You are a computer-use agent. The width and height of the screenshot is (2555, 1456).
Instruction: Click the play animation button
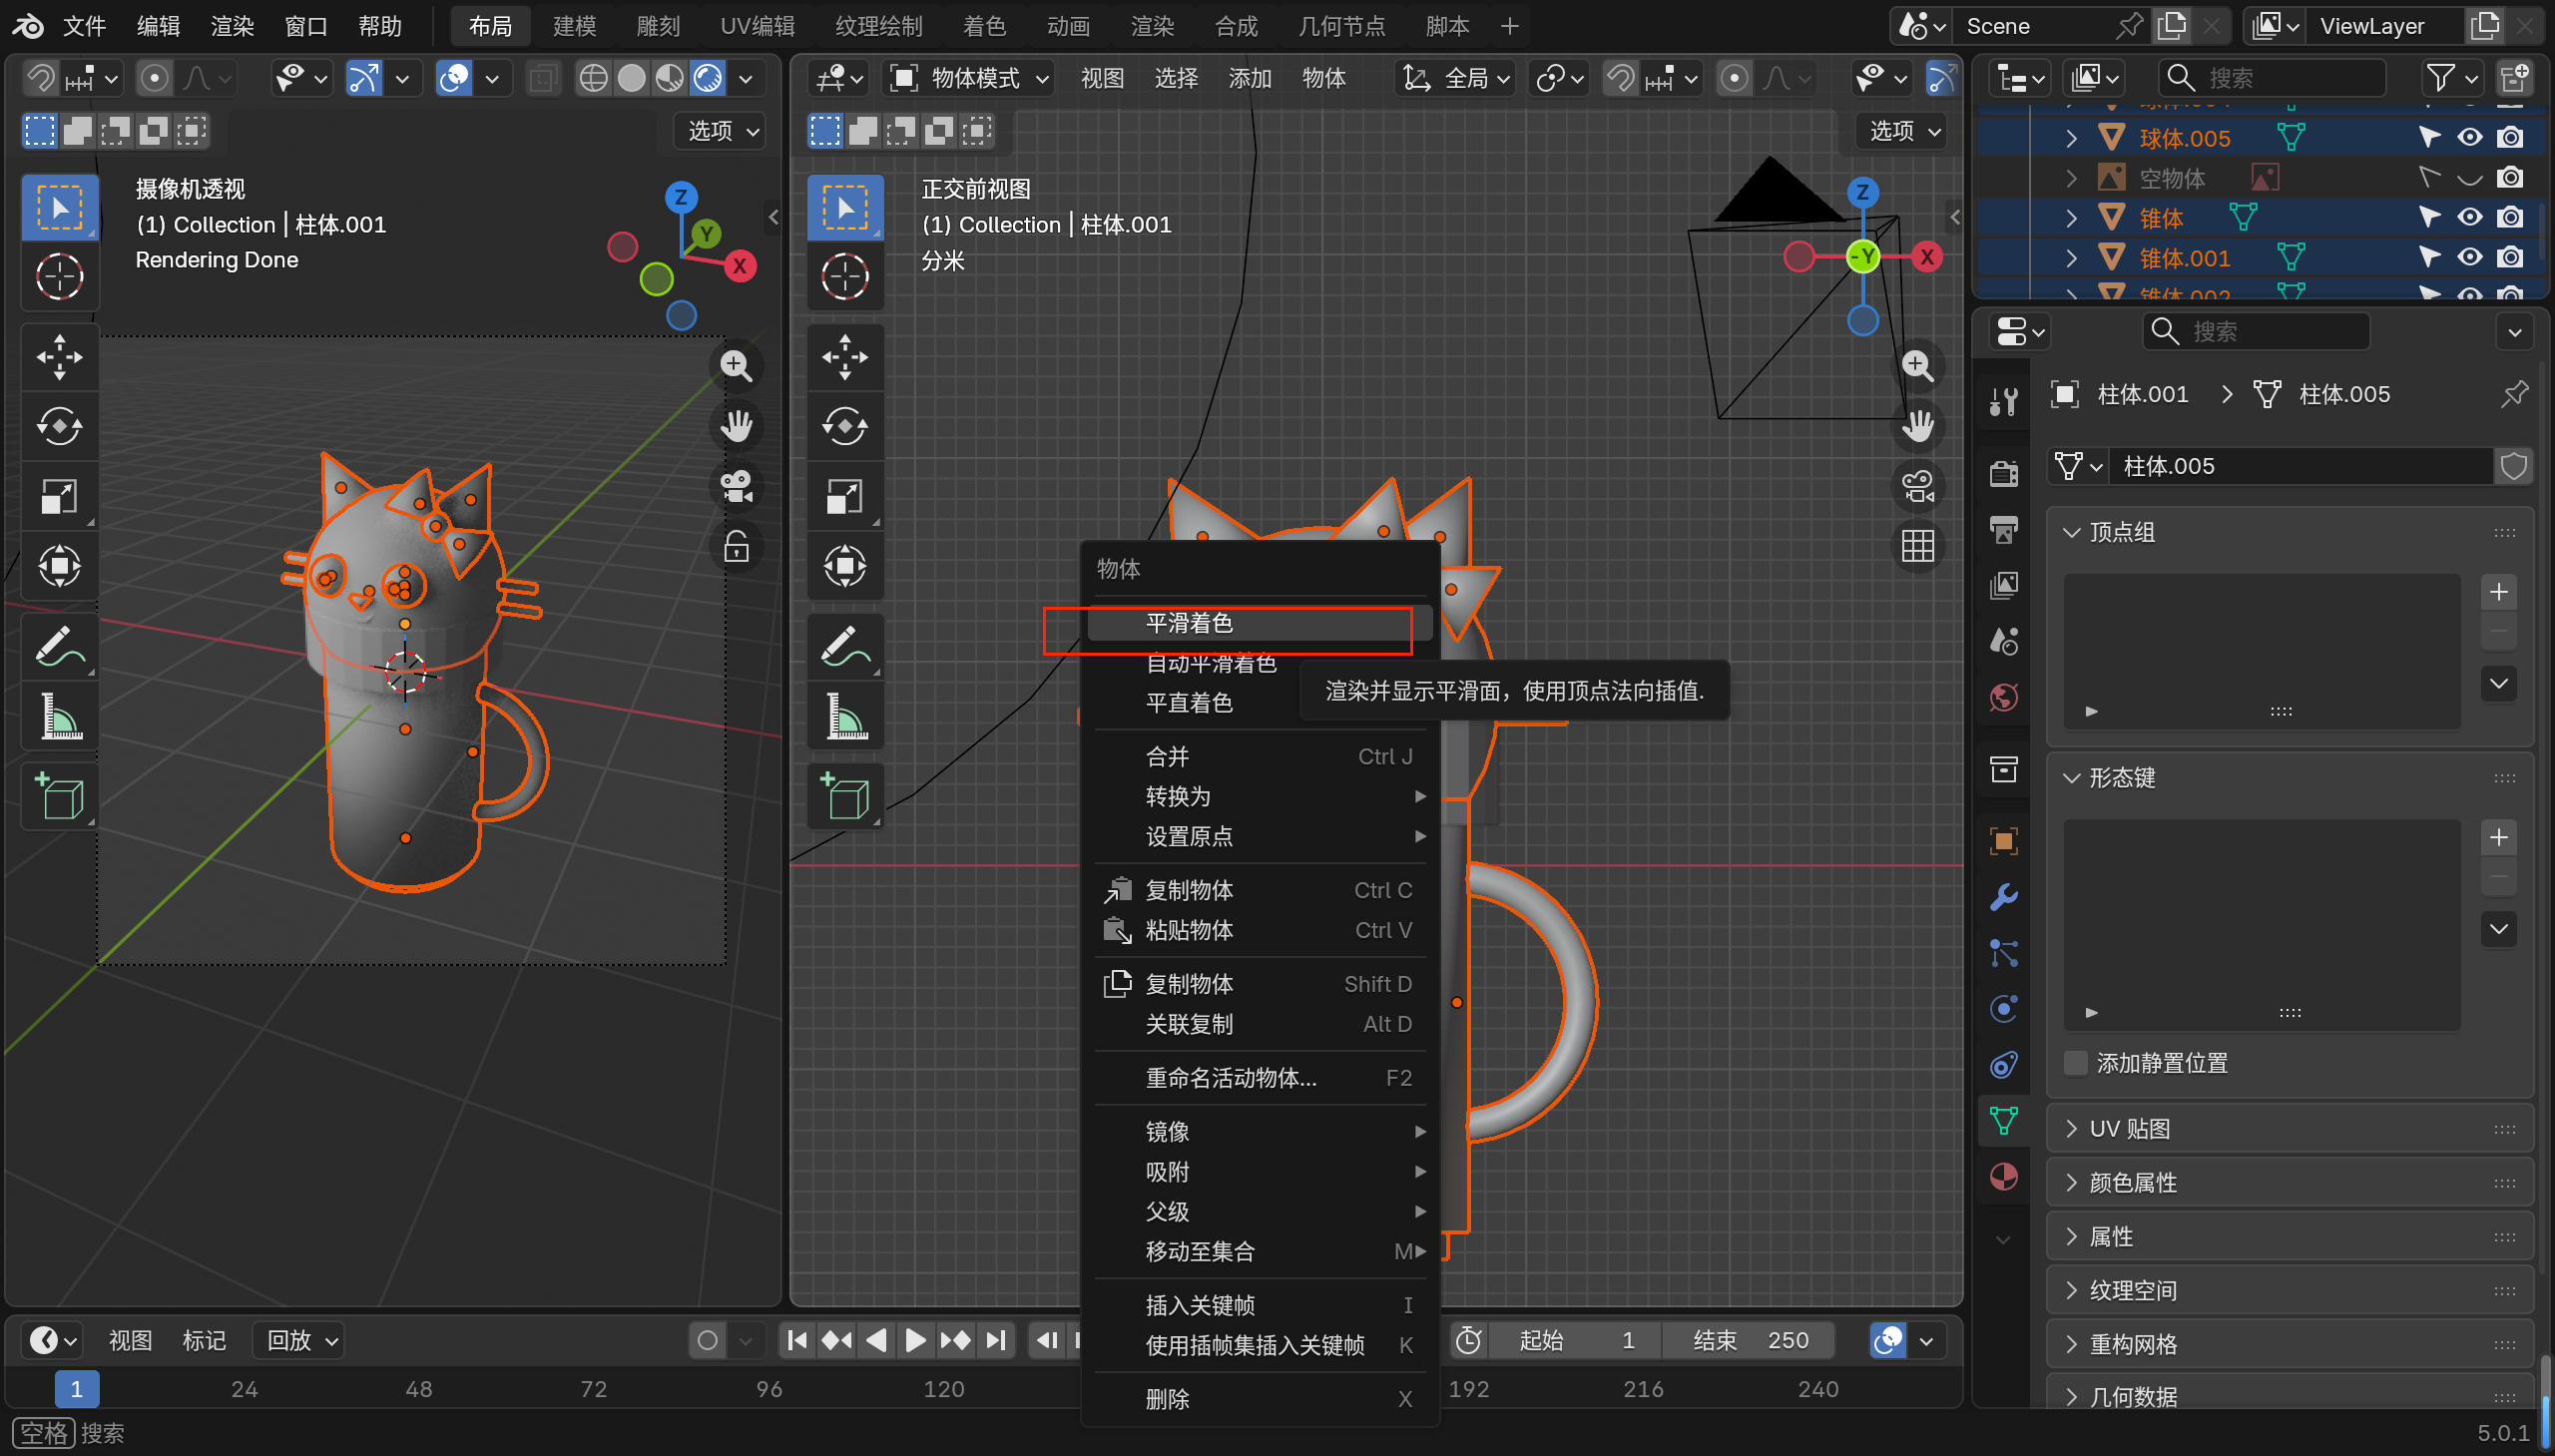click(x=914, y=1340)
